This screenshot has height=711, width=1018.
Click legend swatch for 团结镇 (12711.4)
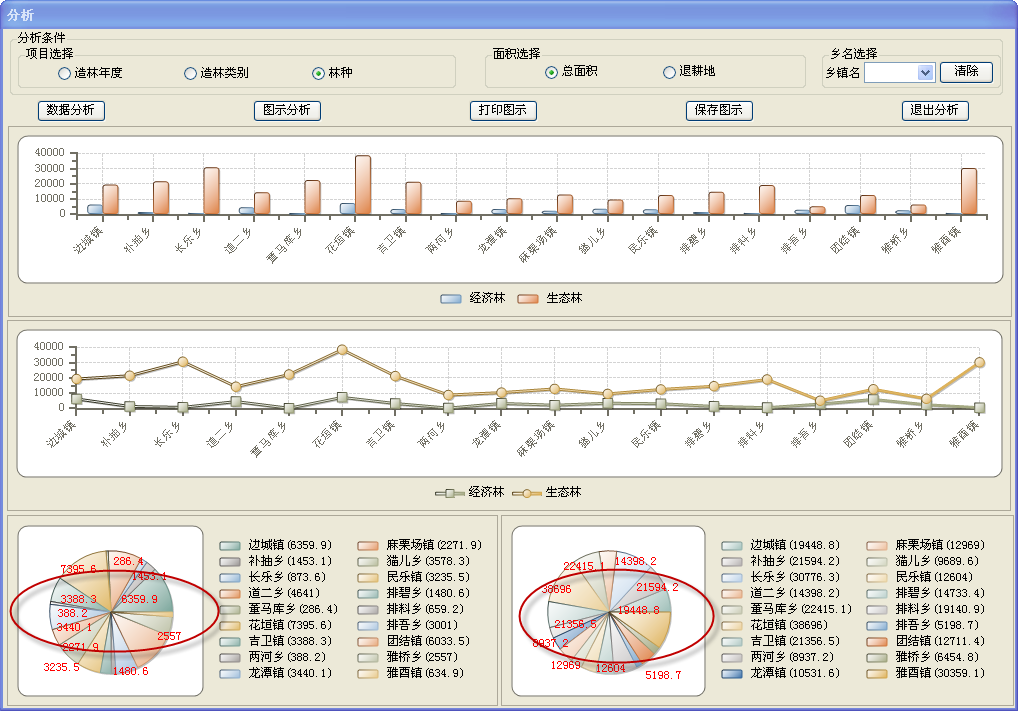tap(877, 642)
